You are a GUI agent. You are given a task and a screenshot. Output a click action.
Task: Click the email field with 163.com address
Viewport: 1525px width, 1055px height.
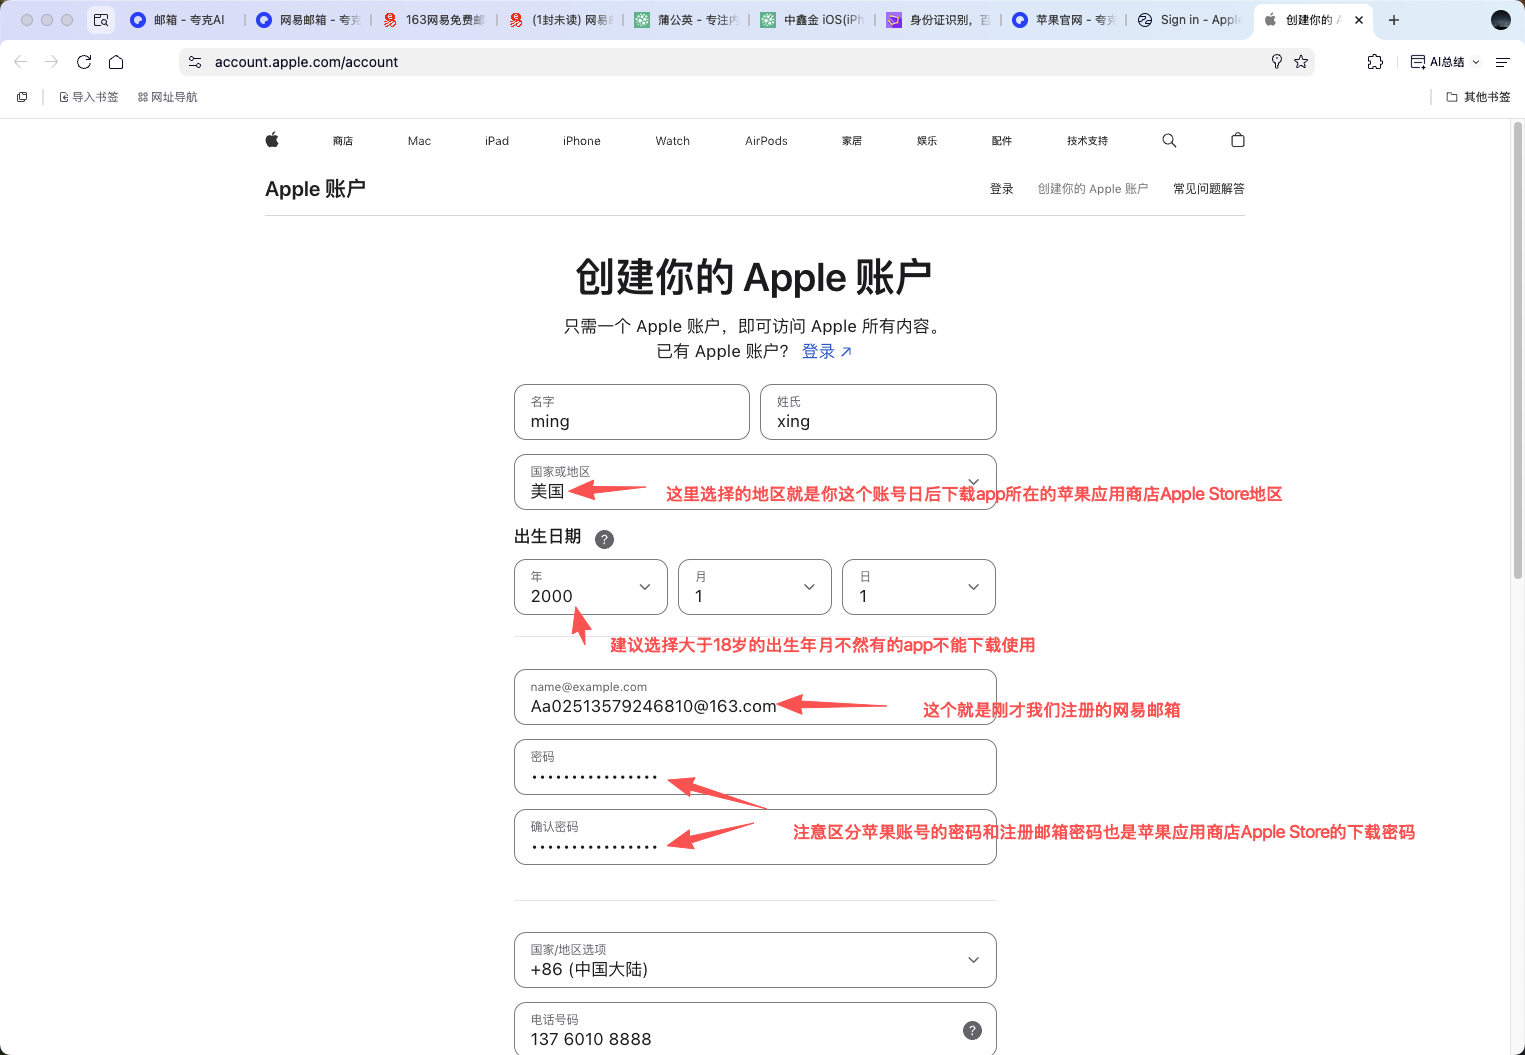(755, 697)
